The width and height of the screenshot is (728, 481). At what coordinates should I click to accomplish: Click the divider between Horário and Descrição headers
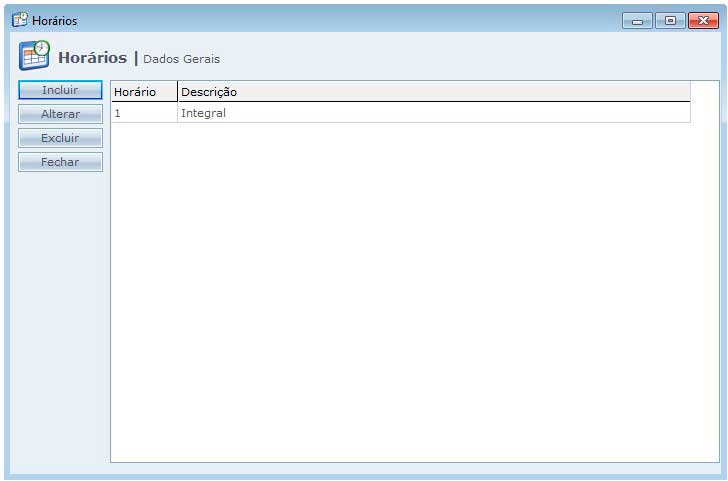[x=177, y=92]
